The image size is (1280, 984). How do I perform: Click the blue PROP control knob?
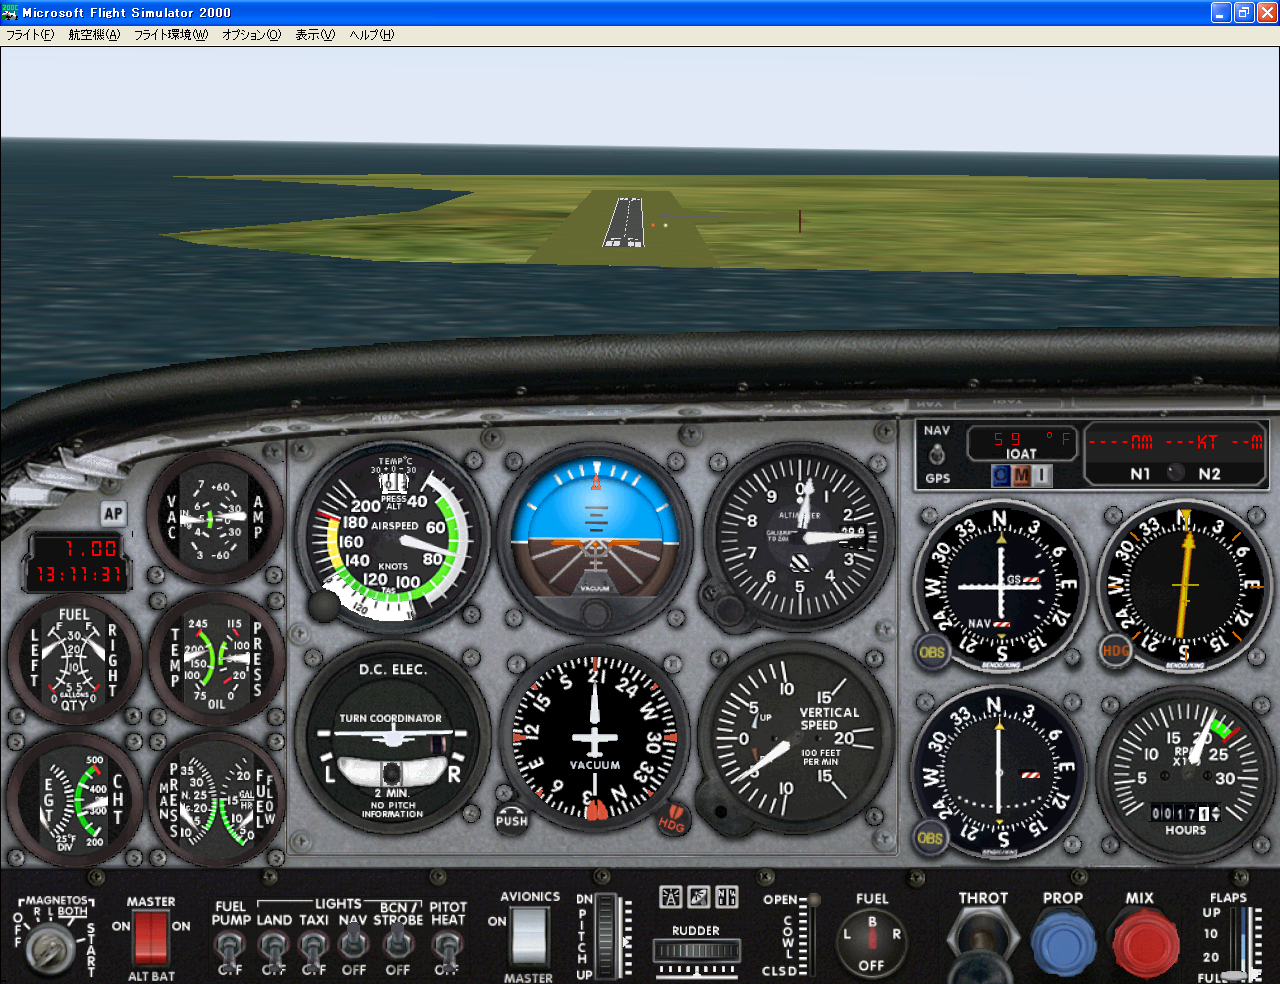coord(1063,944)
